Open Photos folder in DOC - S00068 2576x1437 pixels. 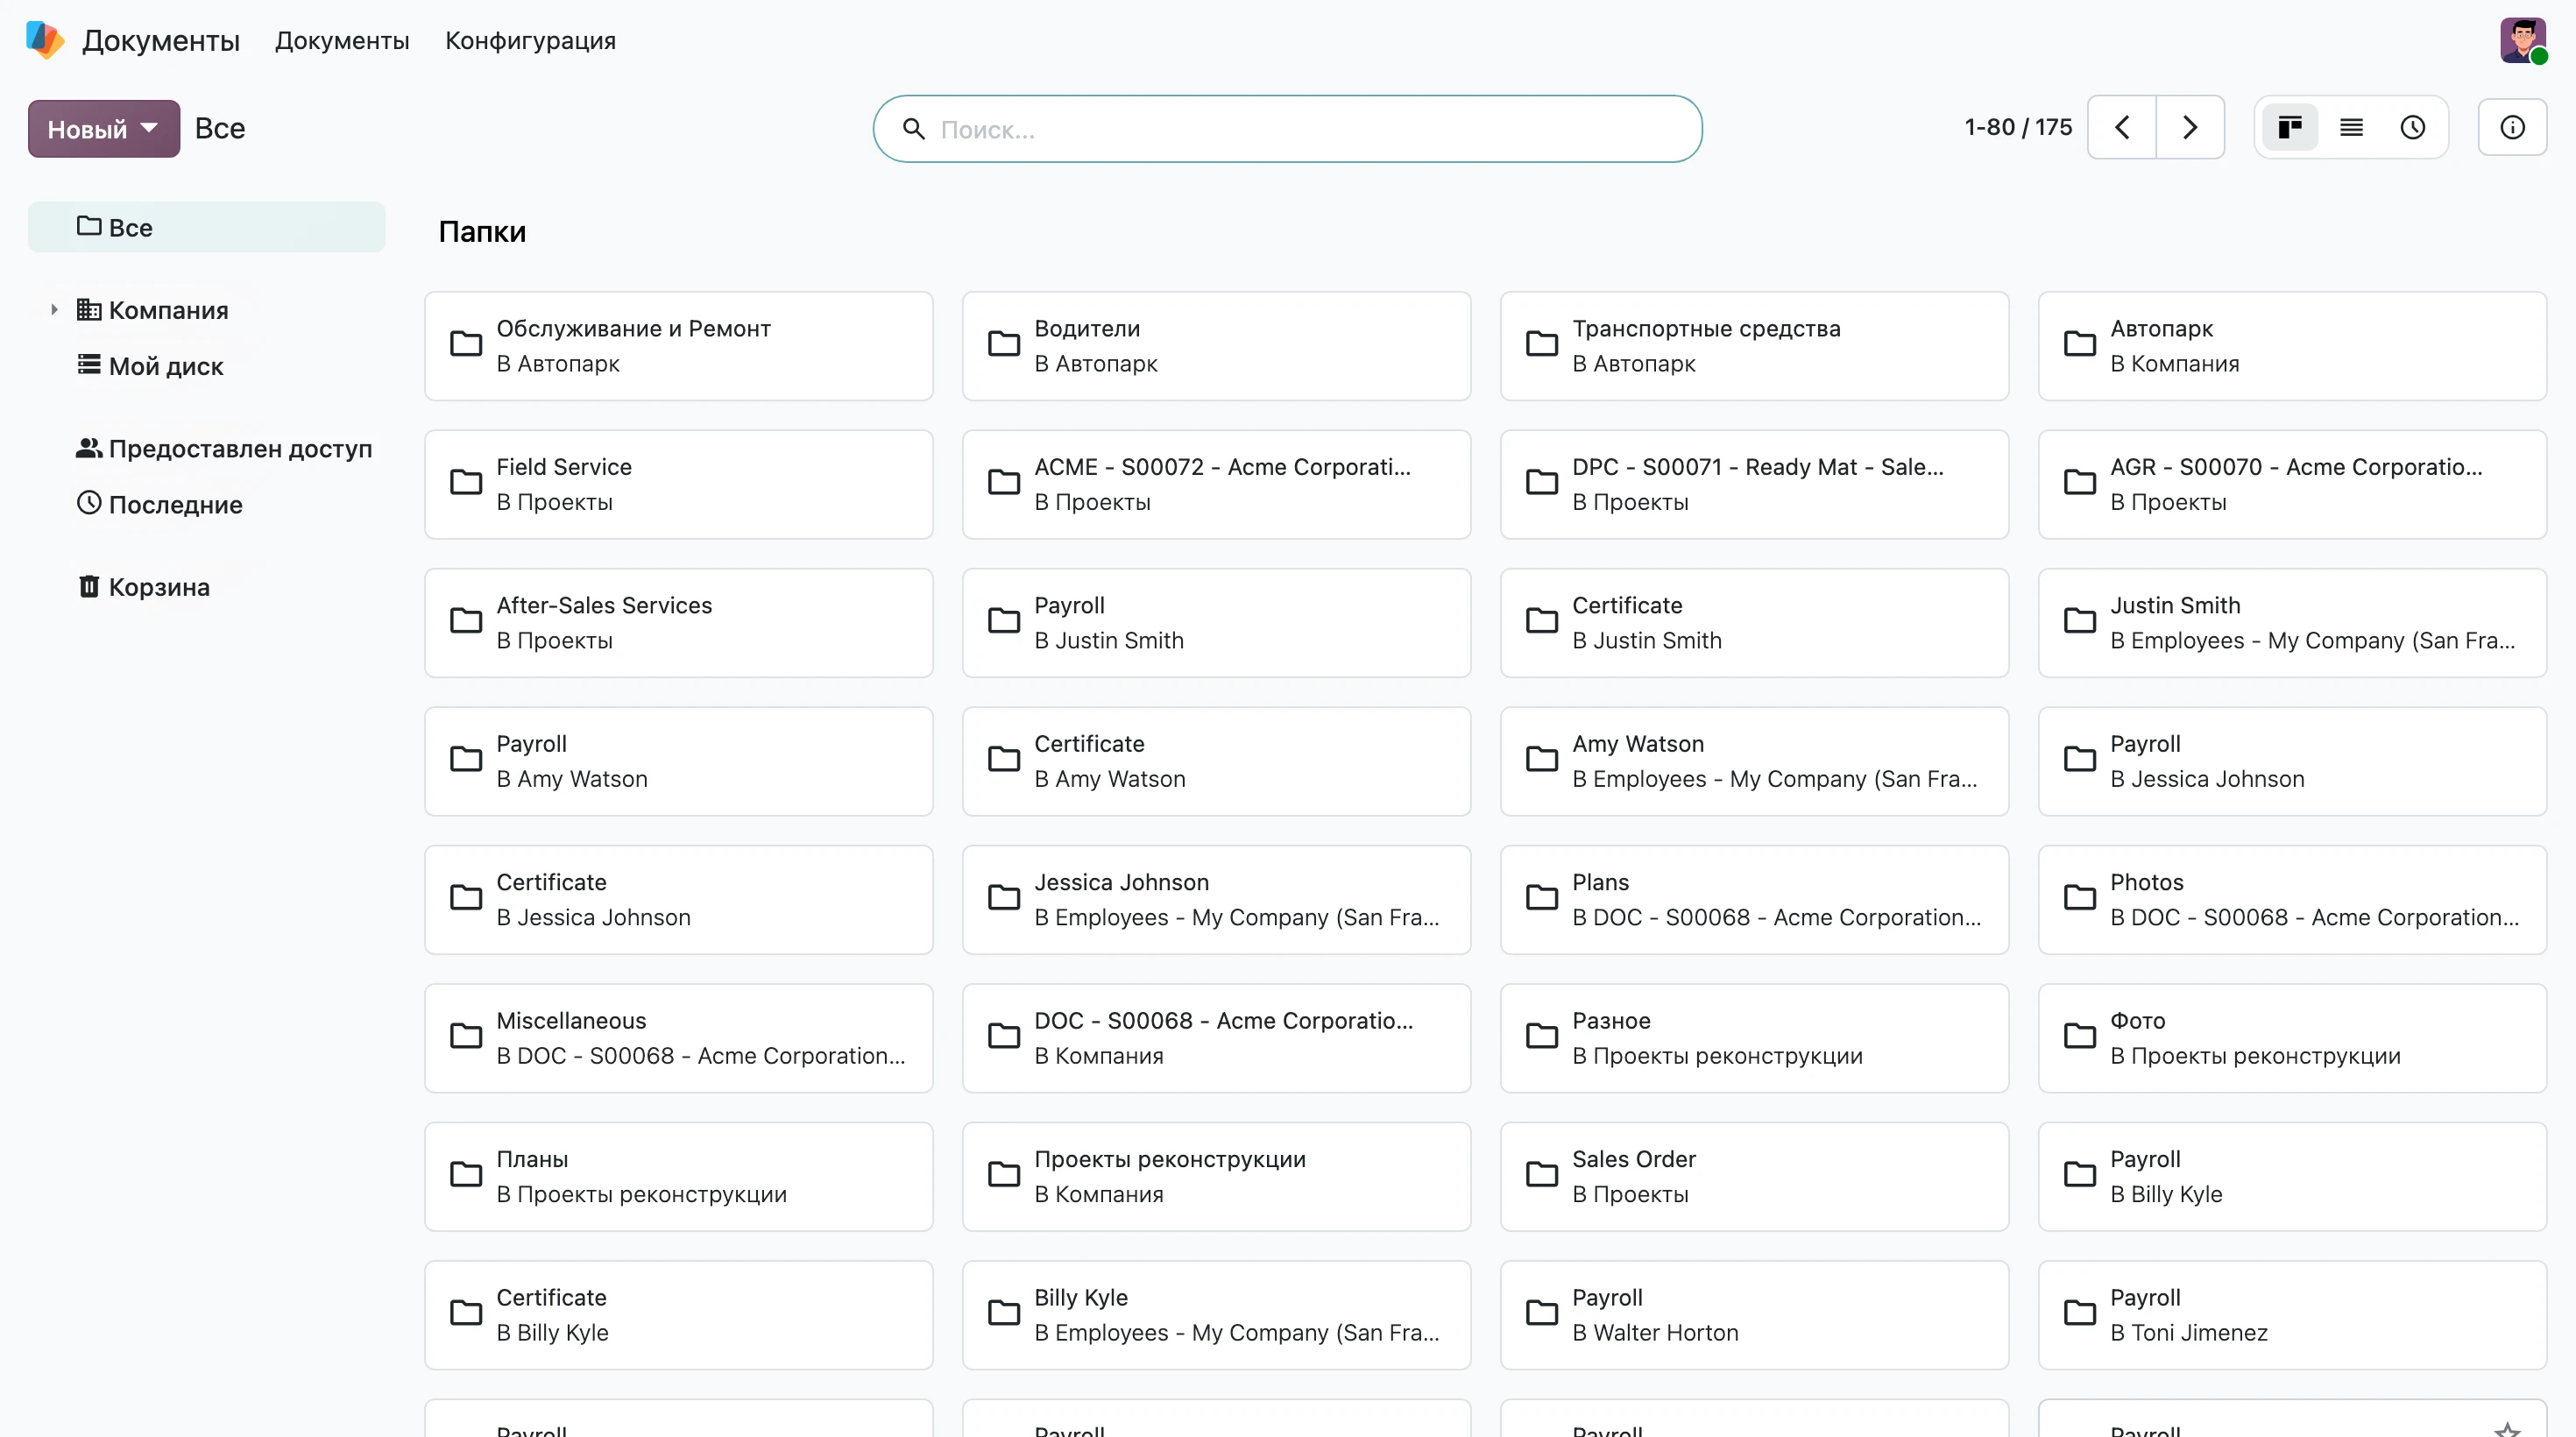tap(2292, 900)
